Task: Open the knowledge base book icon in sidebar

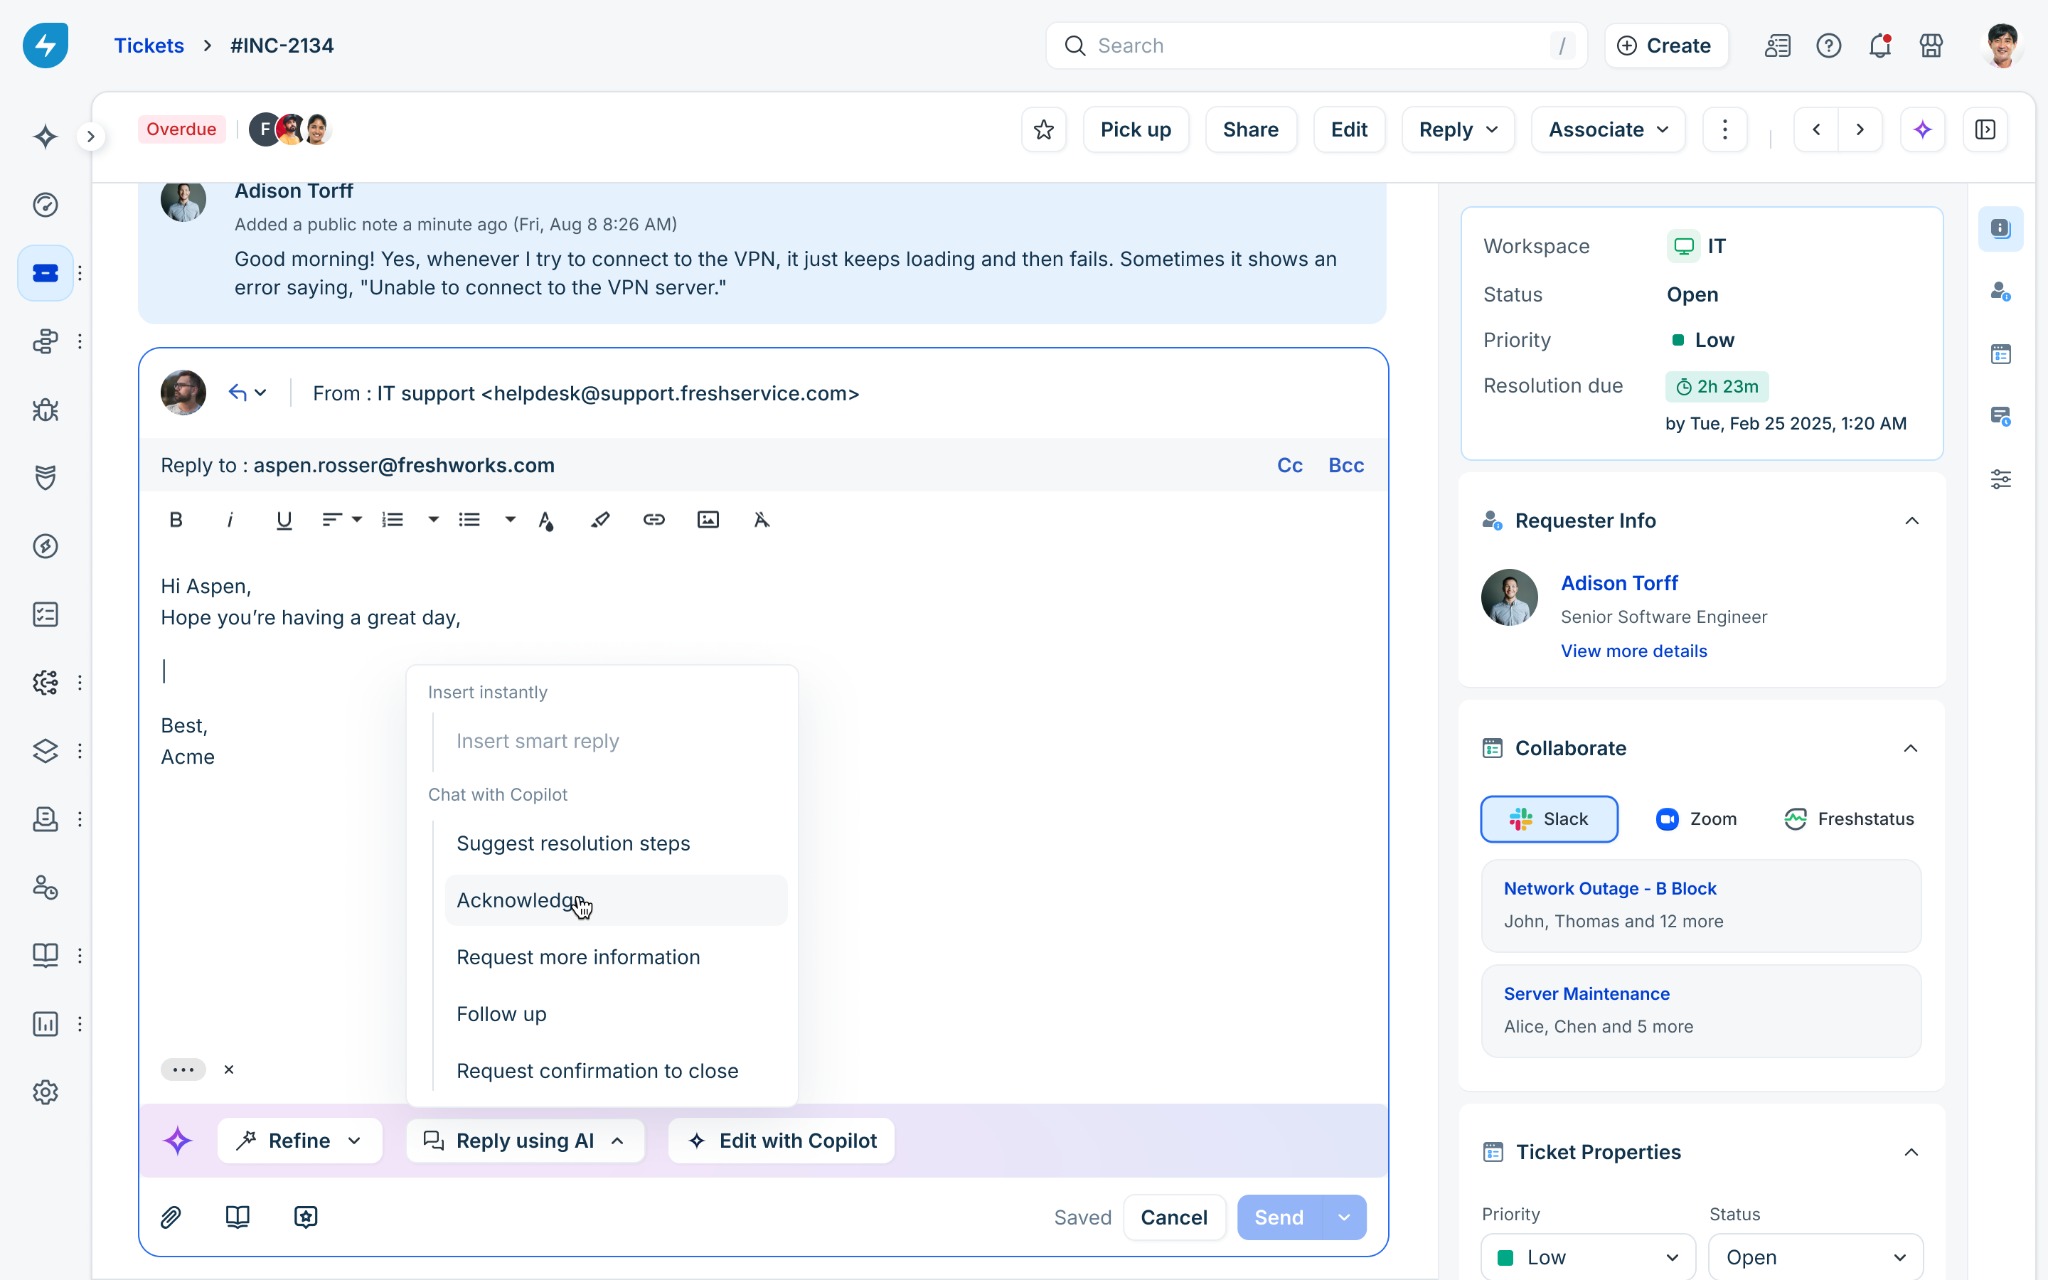Action: 45,955
